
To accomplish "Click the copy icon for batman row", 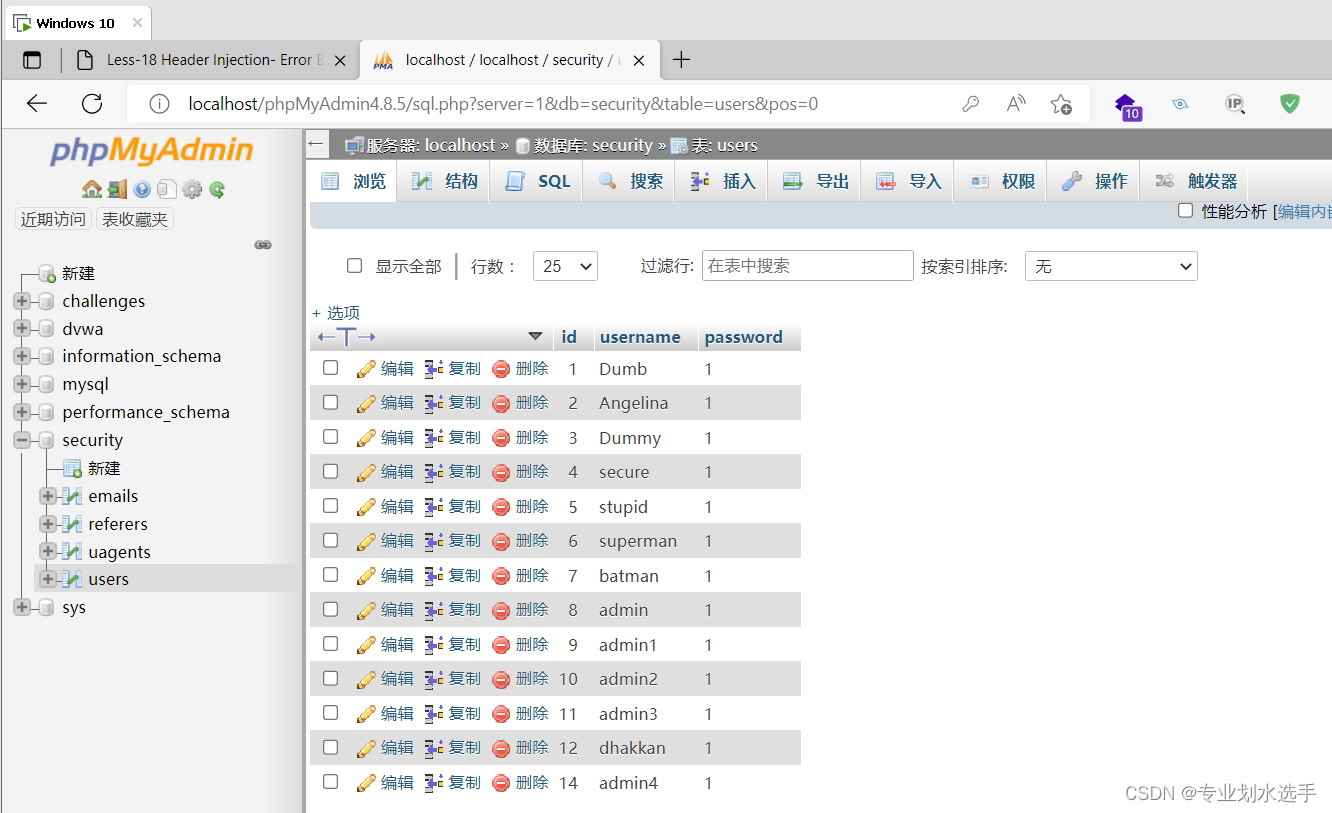I will (x=434, y=576).
